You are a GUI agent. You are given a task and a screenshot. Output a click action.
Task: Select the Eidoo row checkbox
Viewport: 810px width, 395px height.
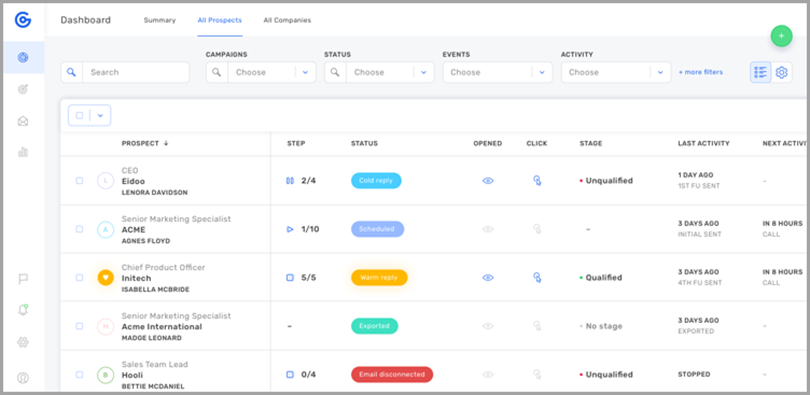79,181
